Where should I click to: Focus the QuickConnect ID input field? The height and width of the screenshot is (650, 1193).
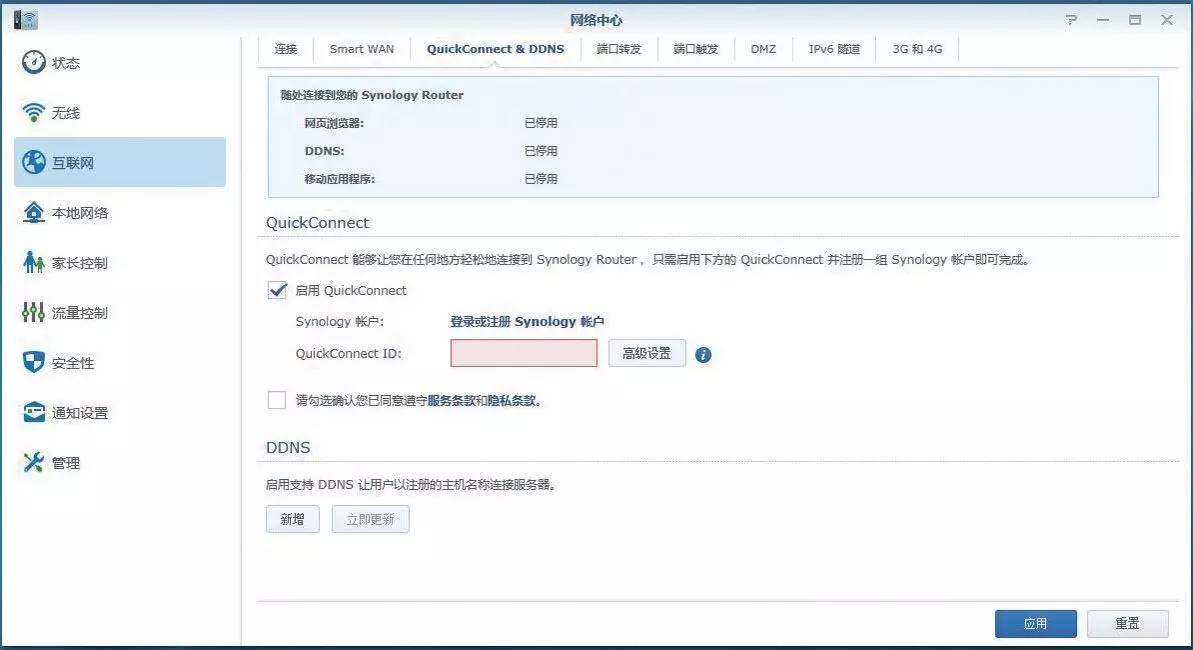coord(523,353)
